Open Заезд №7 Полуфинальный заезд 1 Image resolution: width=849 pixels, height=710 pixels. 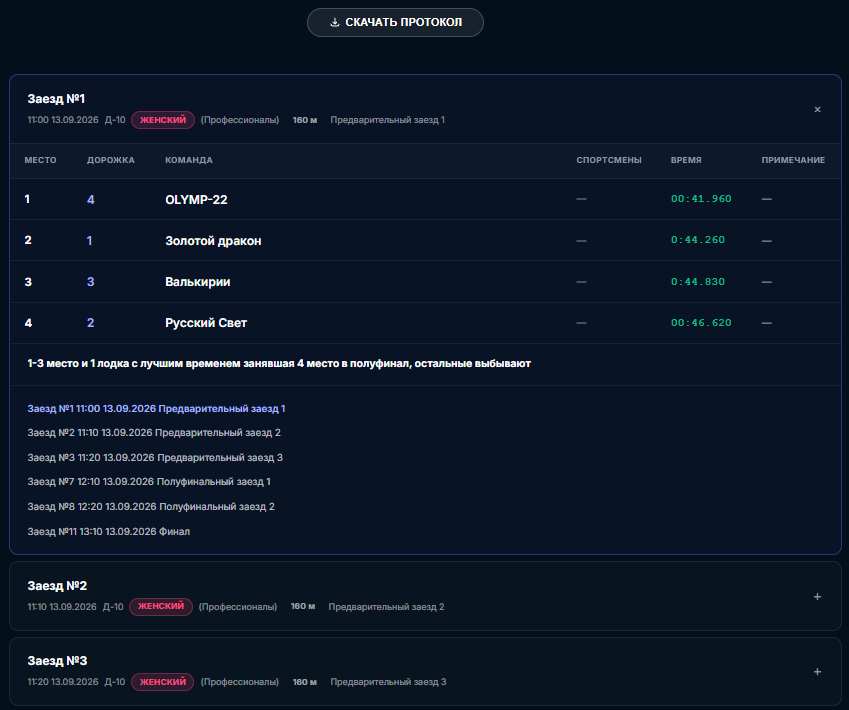point(149,481)
